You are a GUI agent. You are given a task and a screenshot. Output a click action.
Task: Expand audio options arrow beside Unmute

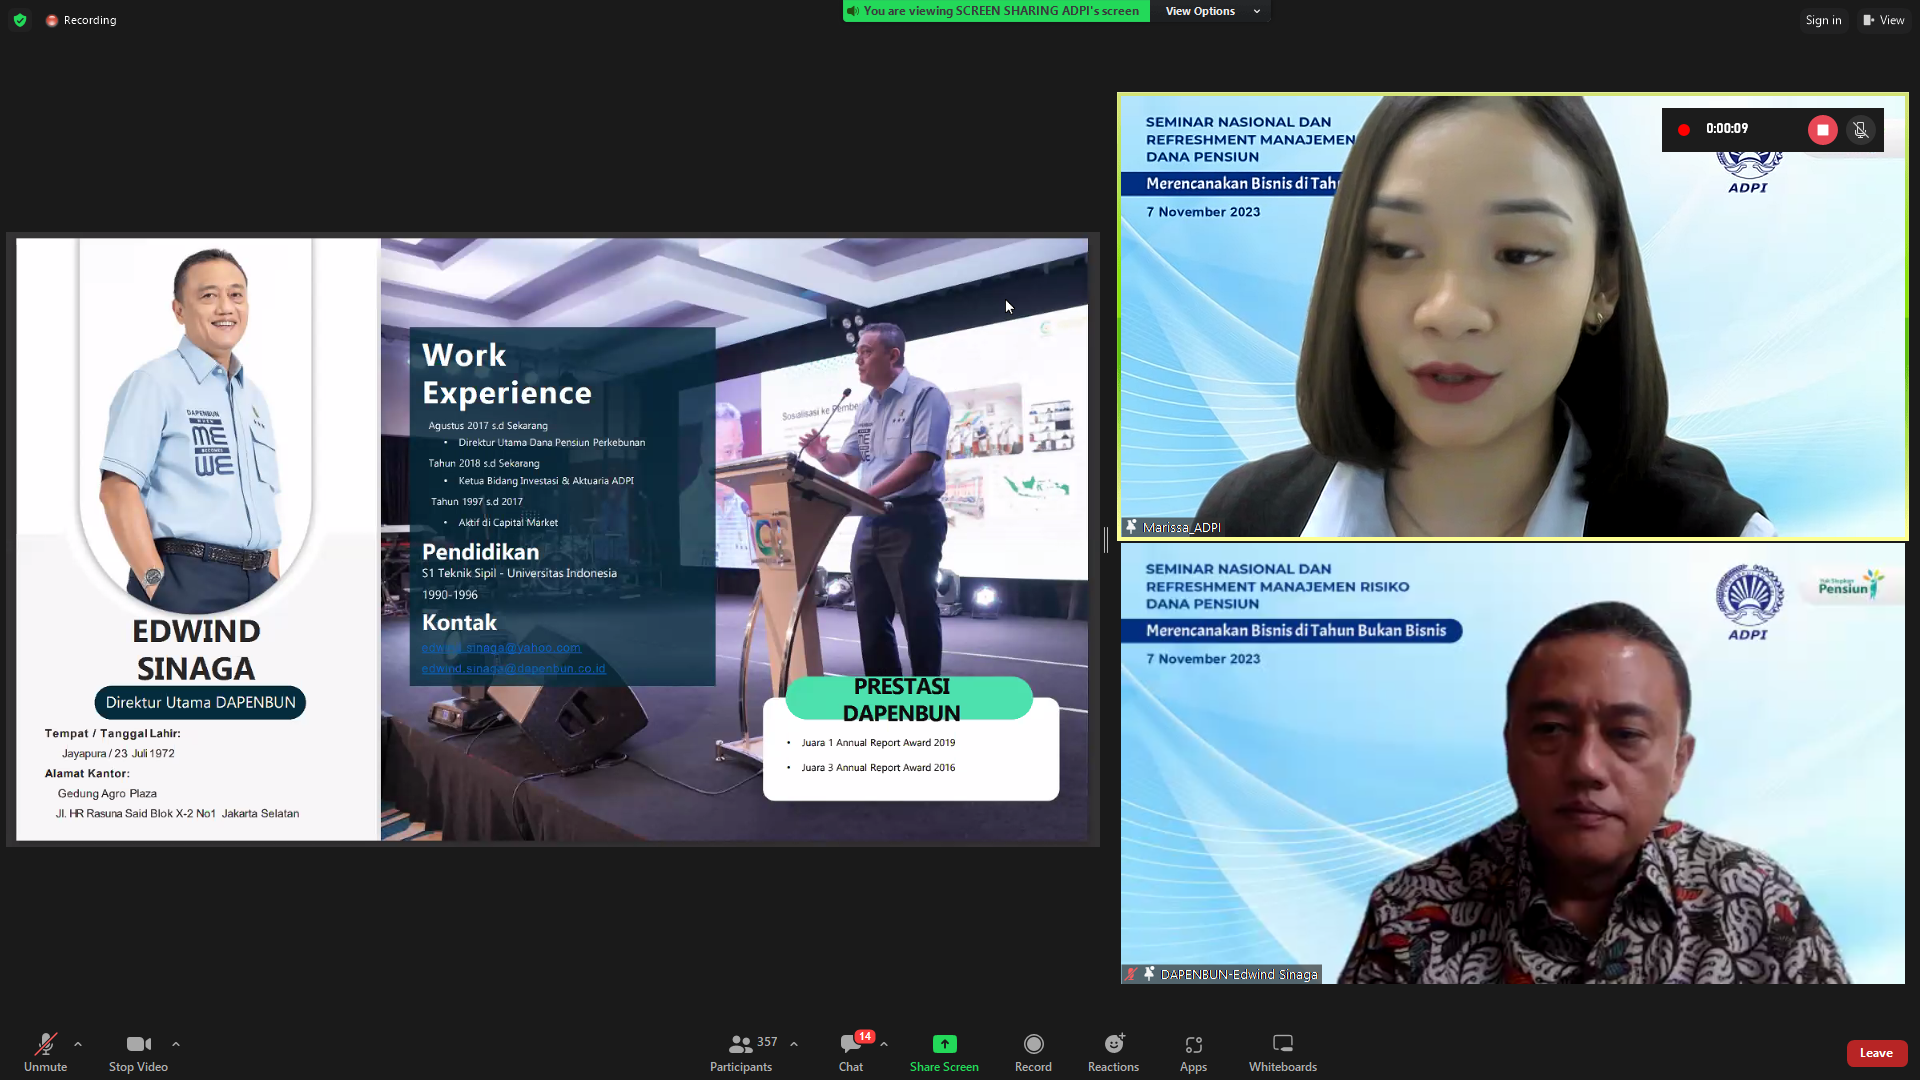[x=78, y=1044]
